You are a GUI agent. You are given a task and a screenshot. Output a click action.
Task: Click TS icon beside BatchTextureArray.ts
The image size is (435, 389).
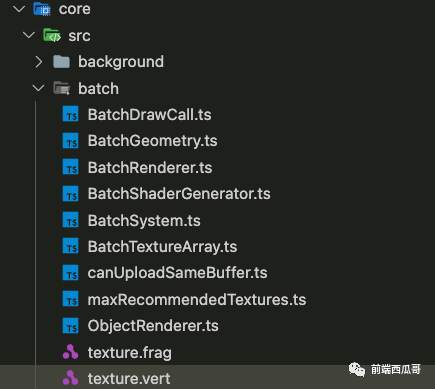[x=71, y=246]
